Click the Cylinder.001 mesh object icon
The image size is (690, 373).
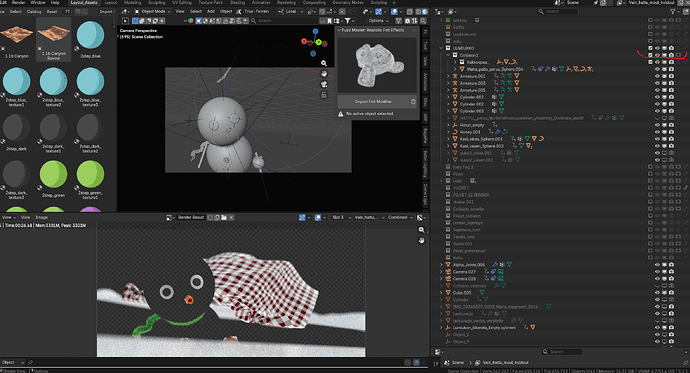[455, 97]
